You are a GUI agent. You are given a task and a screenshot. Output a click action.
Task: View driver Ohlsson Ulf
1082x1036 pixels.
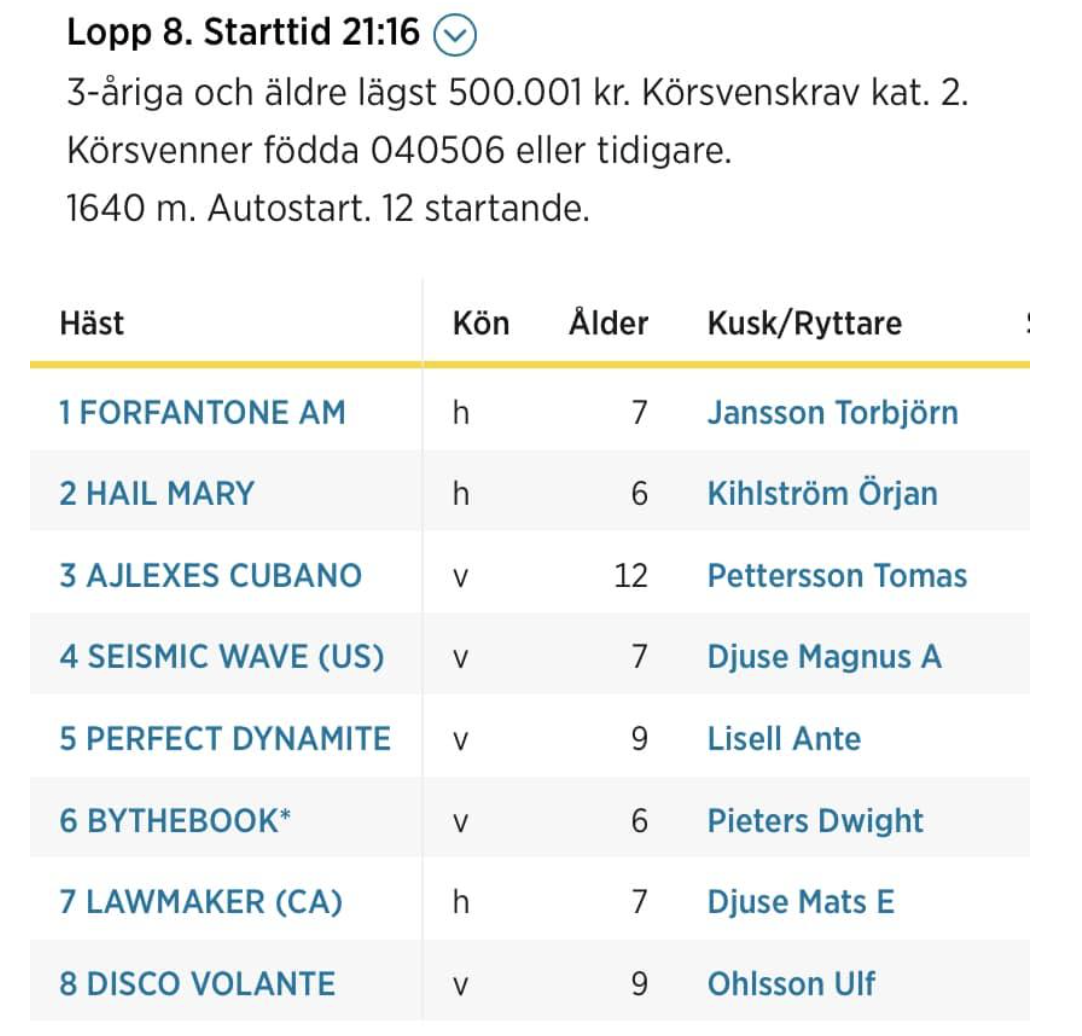[791, 984]
